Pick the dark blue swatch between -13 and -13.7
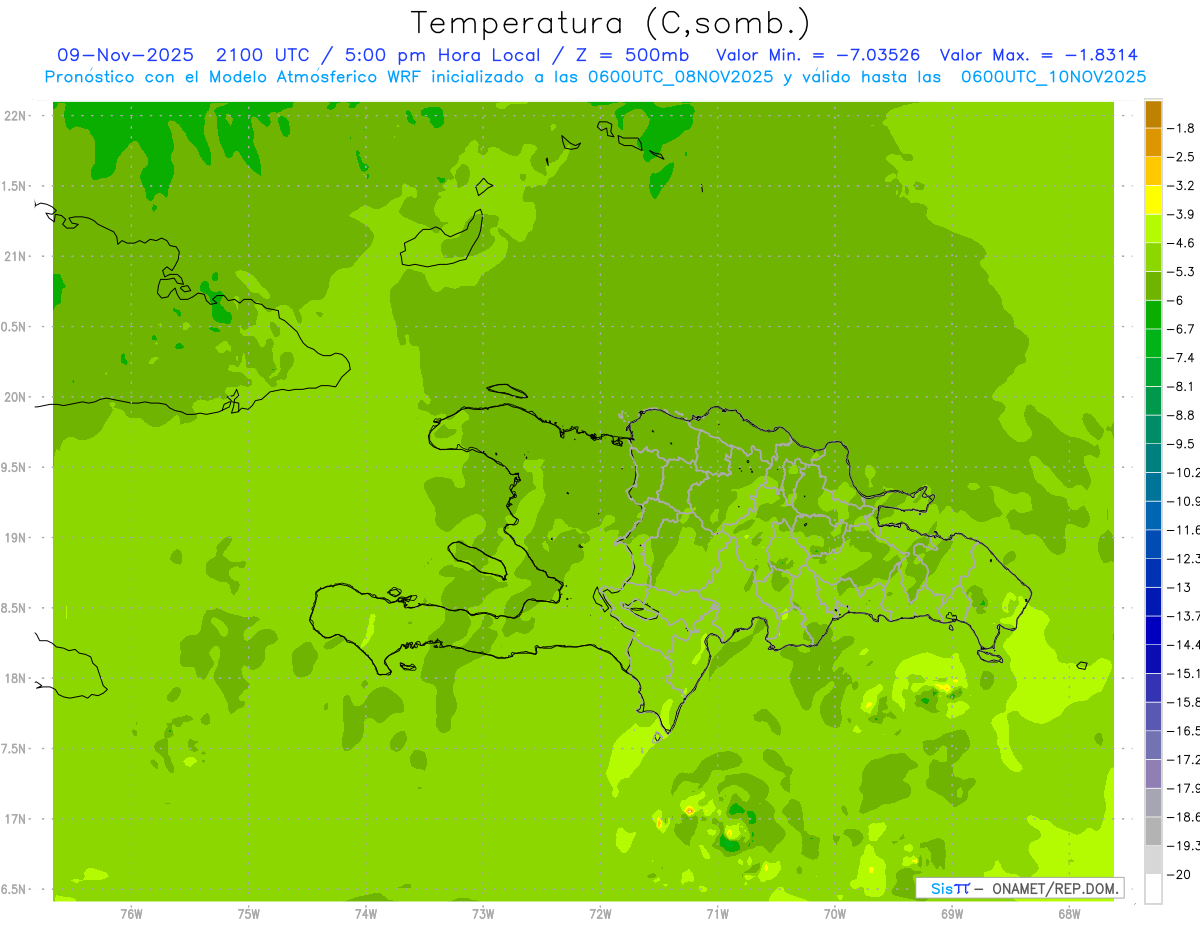 [1153, 601]
